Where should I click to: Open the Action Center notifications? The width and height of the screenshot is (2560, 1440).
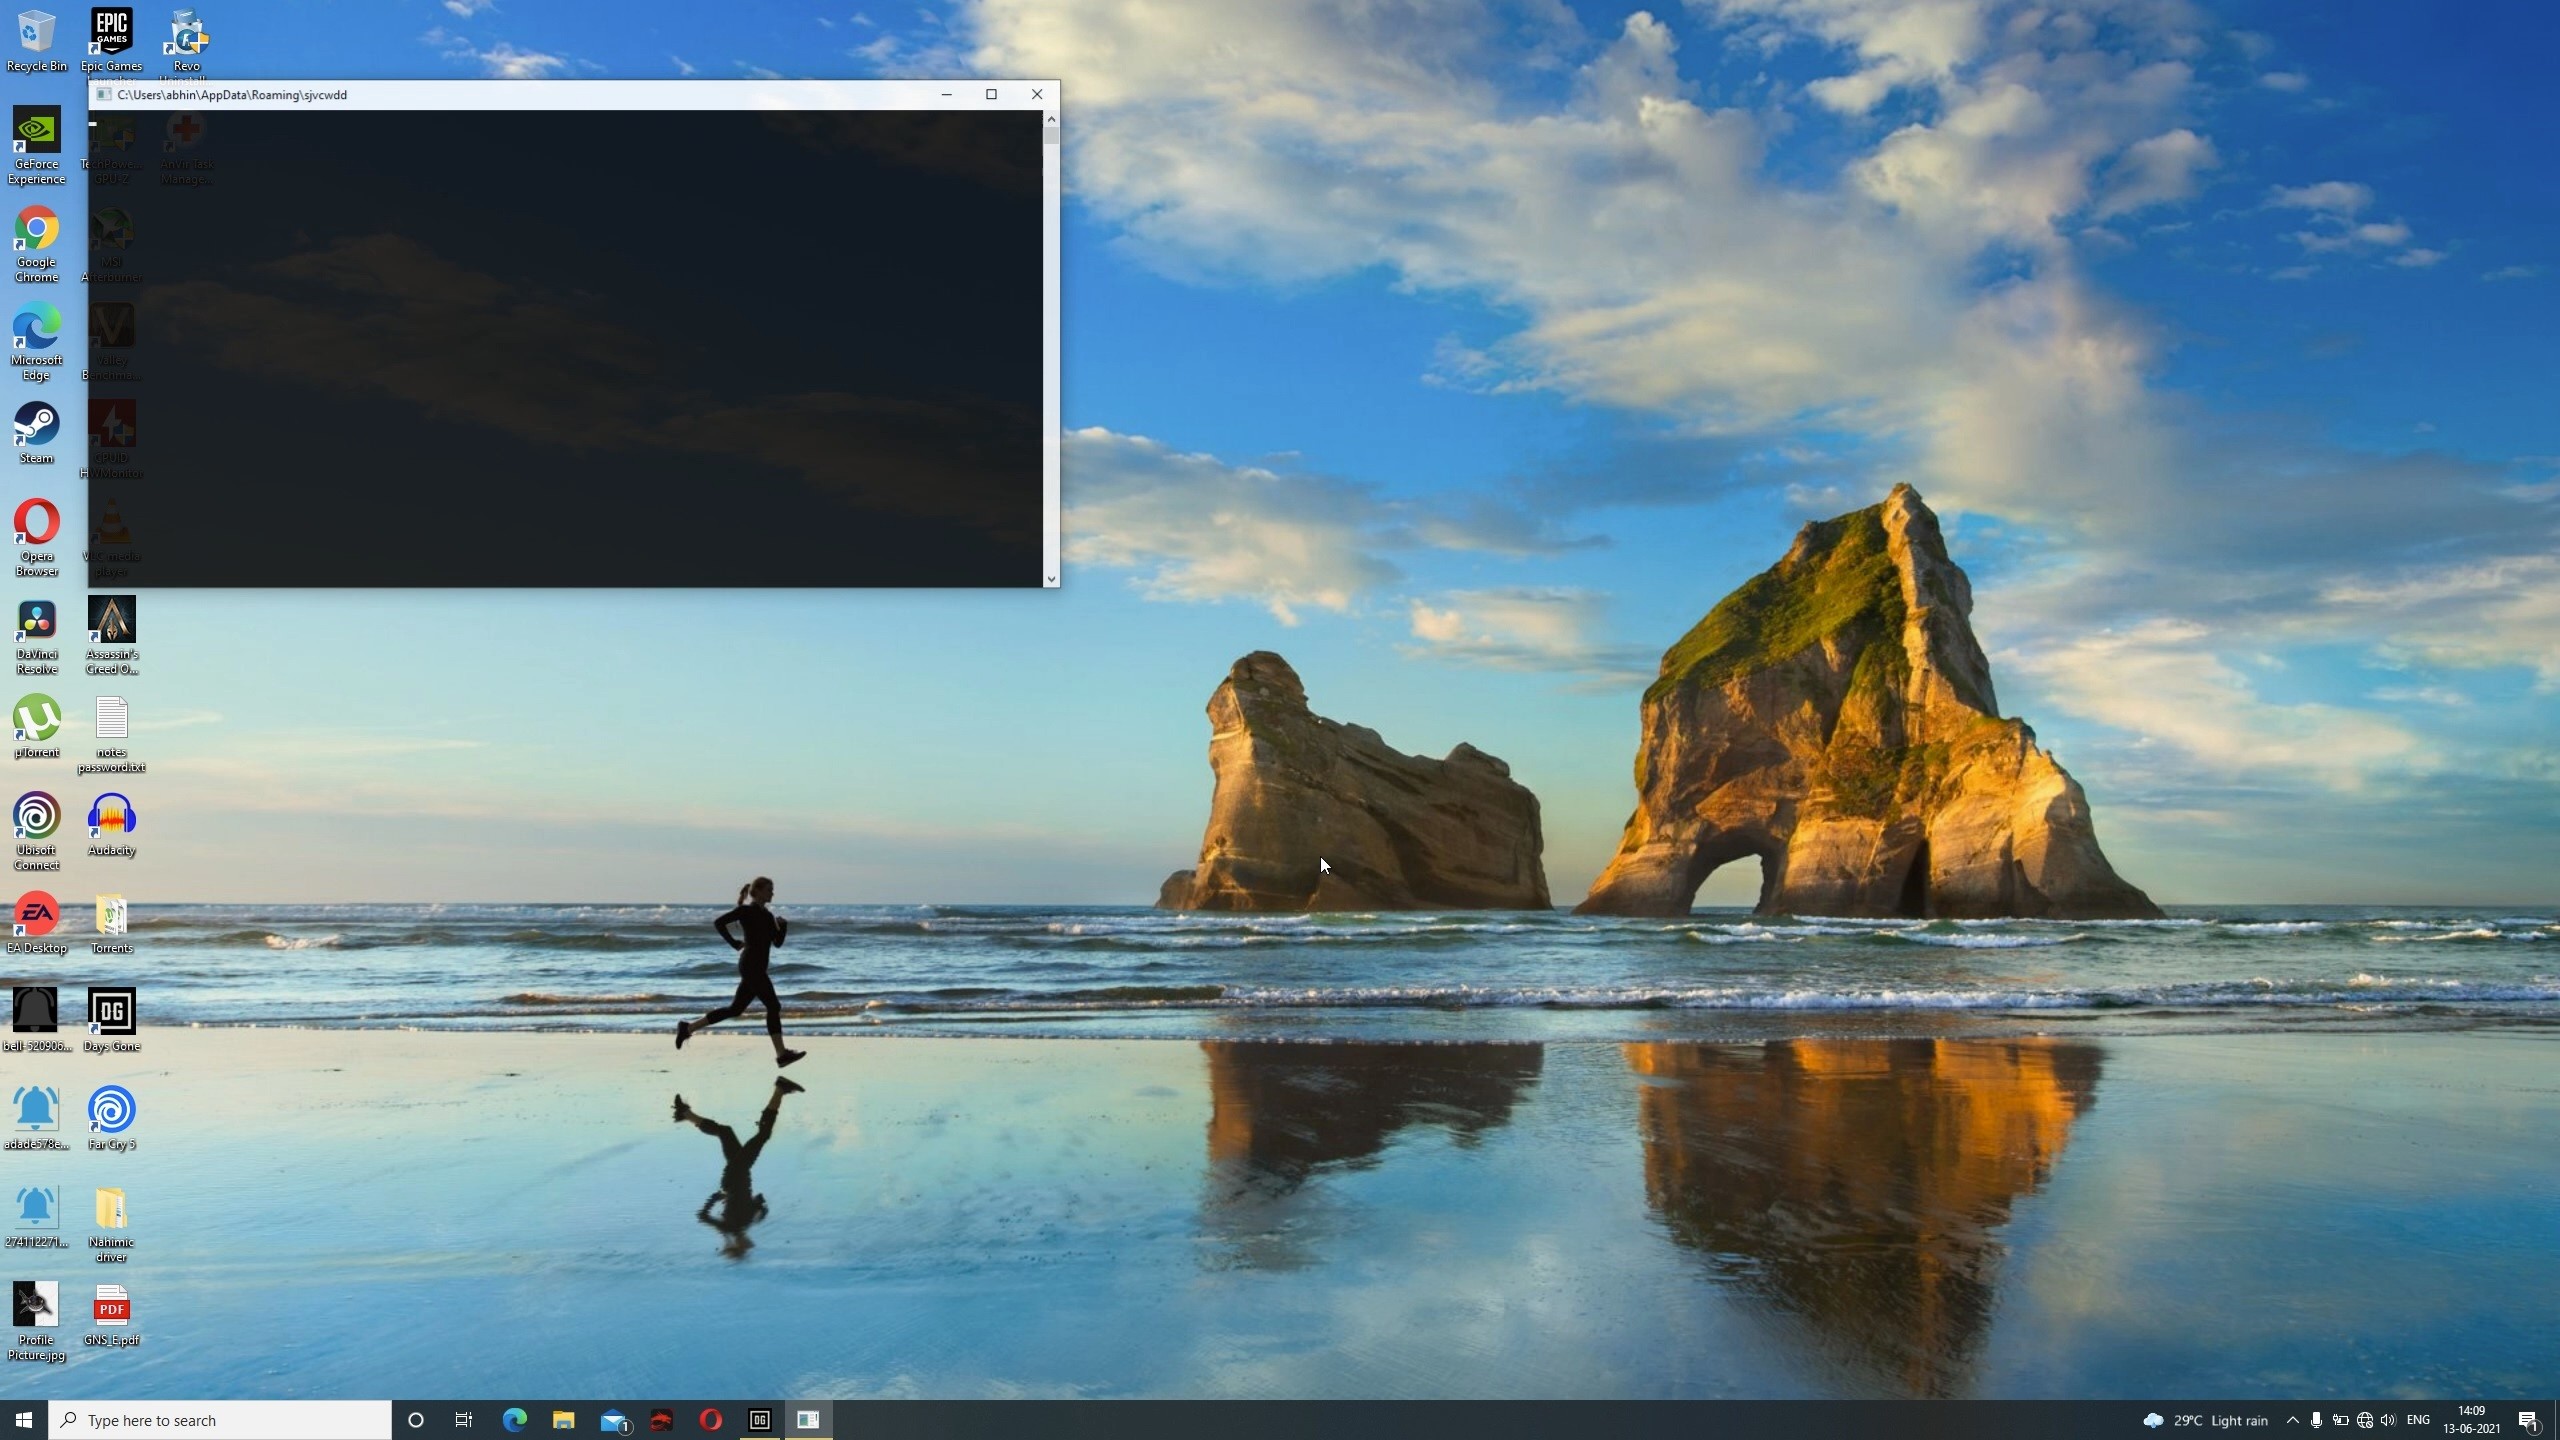click(2529, 1420)
